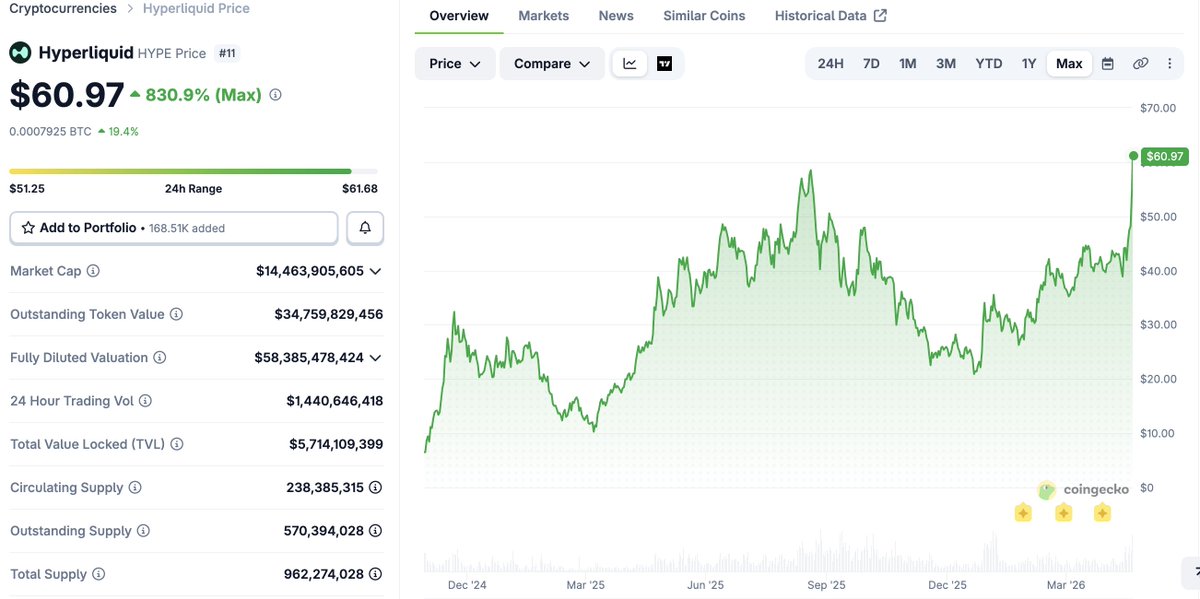Click first yellow event marker under chart
The image size is (1200, 599).
coord(1023,513)
